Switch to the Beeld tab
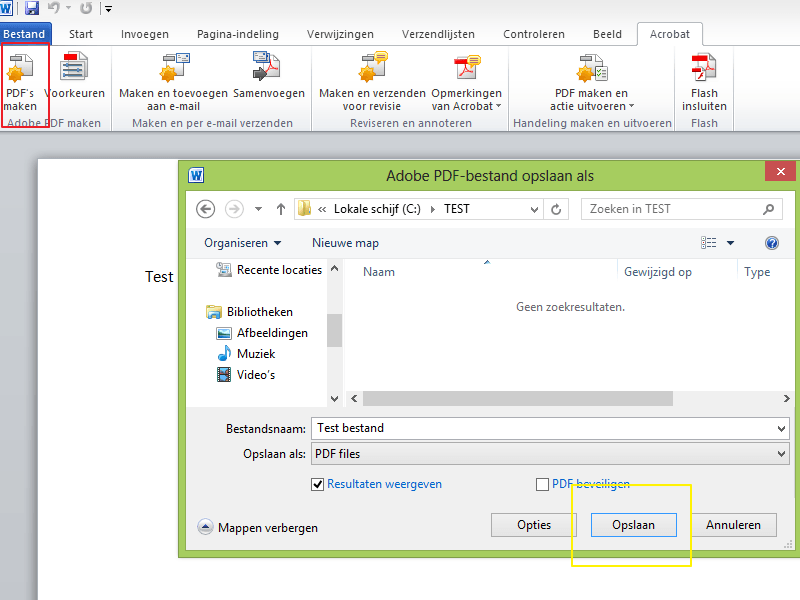 (x=607, y=34)
